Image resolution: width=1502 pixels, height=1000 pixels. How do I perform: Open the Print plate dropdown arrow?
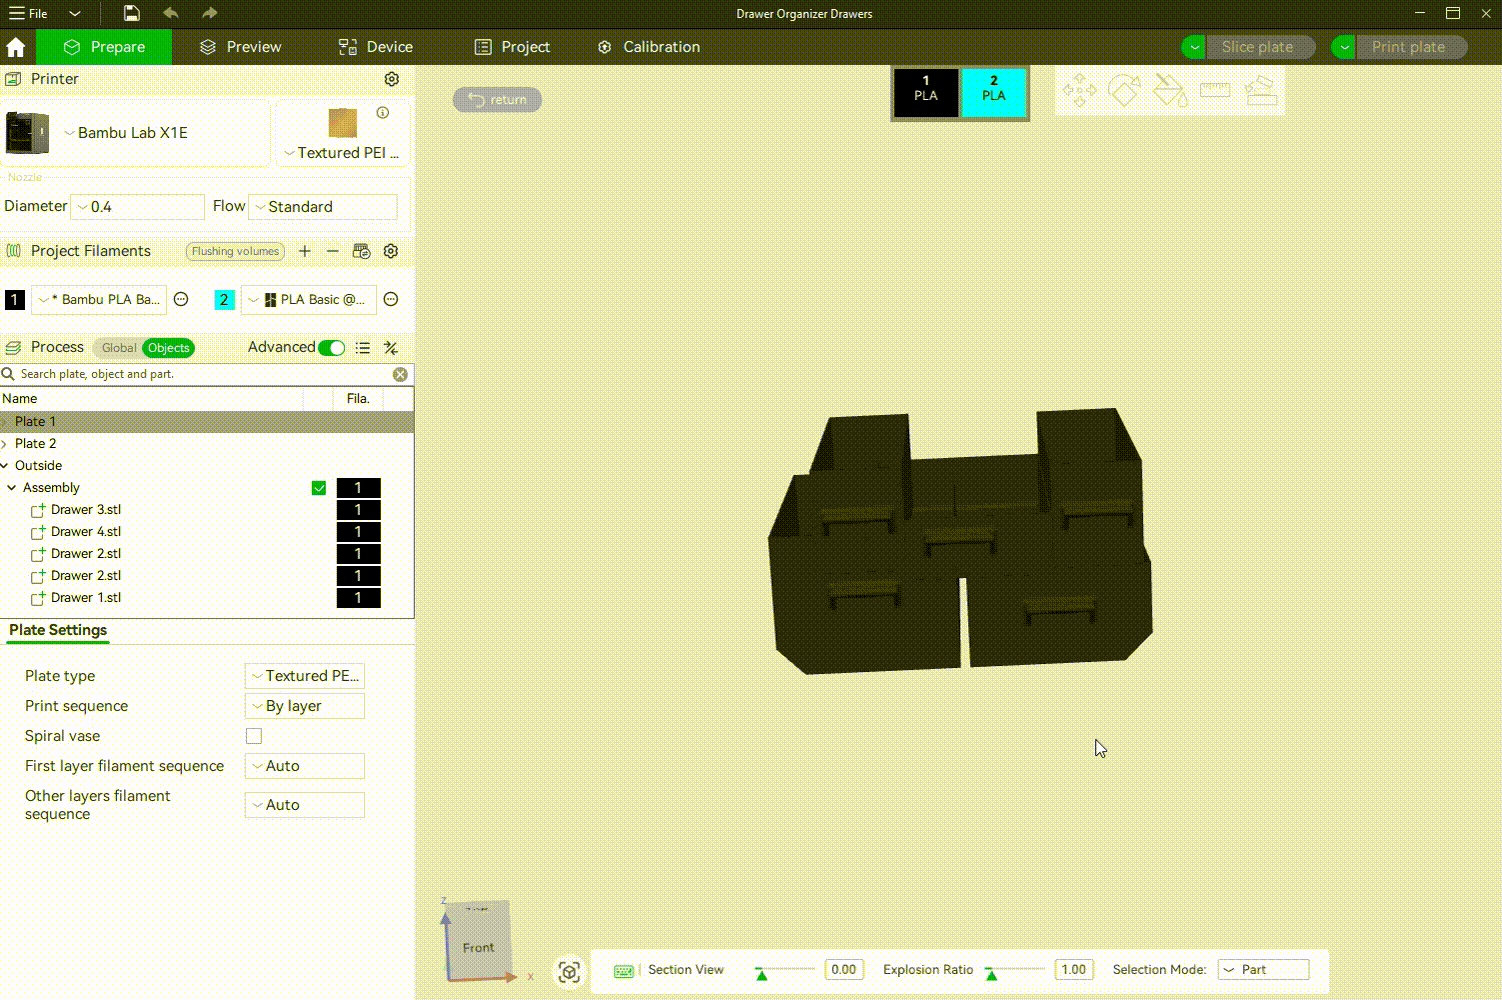pos(1344,47)
